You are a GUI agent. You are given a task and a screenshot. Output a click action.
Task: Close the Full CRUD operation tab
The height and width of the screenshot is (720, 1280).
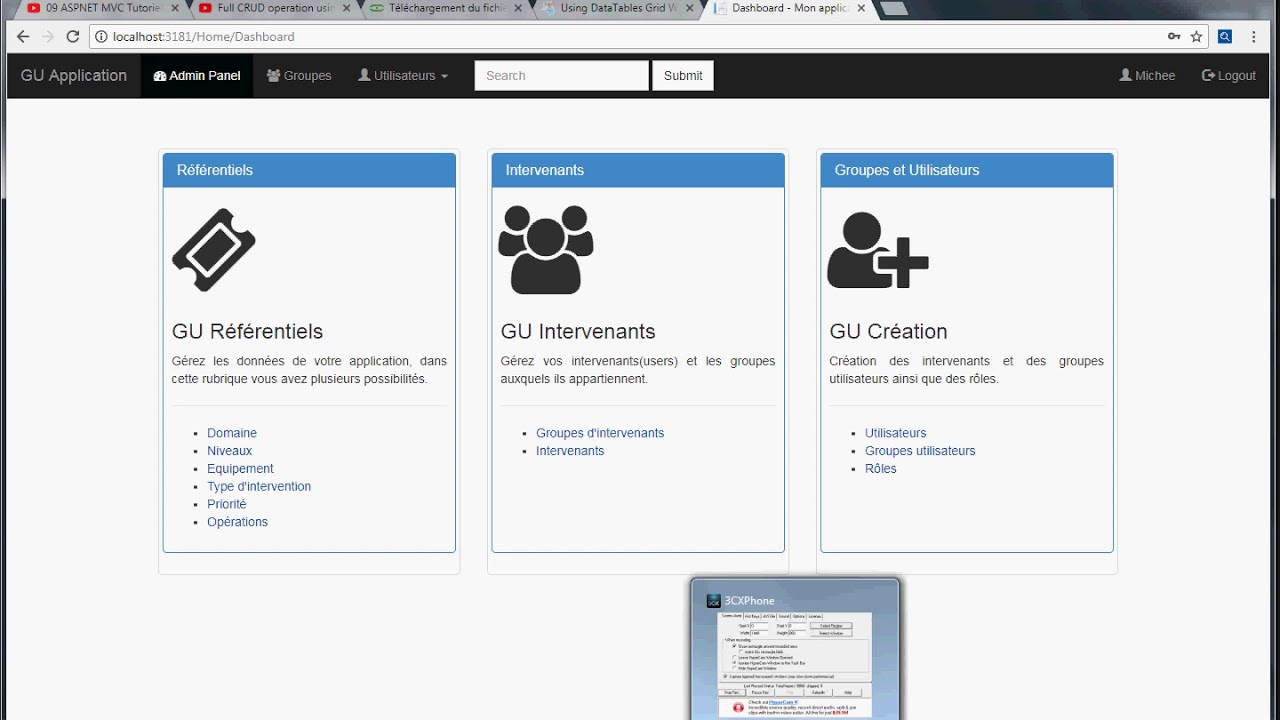(345, 8)
